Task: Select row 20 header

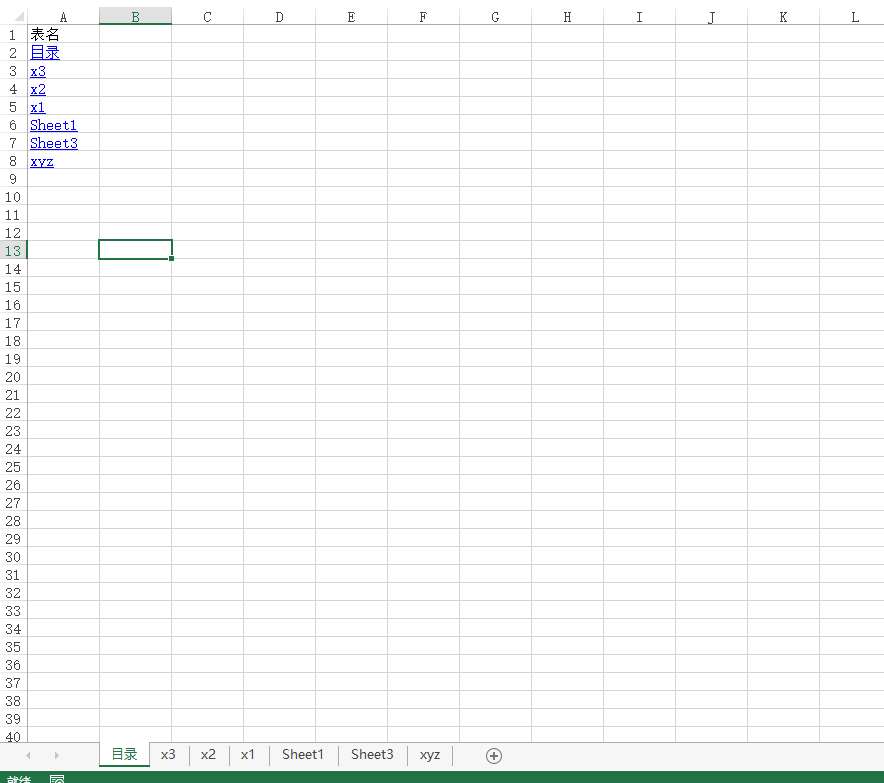Action: [x=13, y=377]
